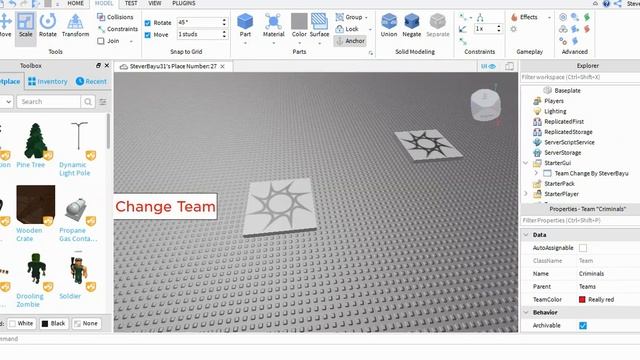Collapse the StarterGui tree node
640x360 pixels.
(526, 163)
